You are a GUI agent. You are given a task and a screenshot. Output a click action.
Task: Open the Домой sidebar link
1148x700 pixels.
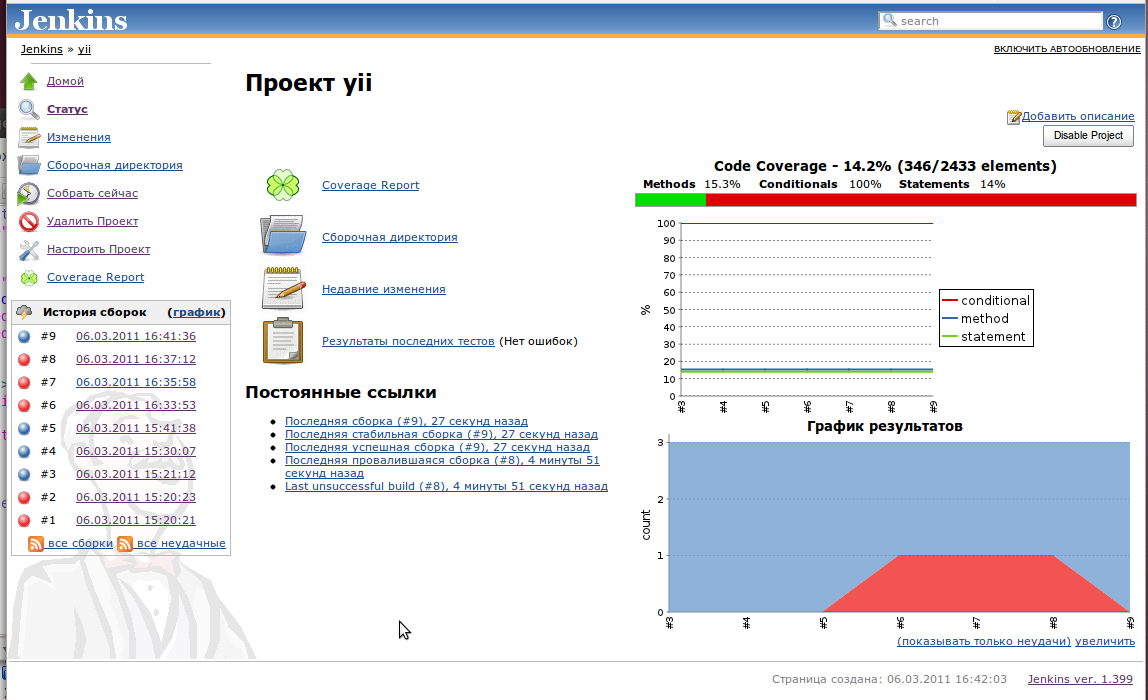pos(65,81)
